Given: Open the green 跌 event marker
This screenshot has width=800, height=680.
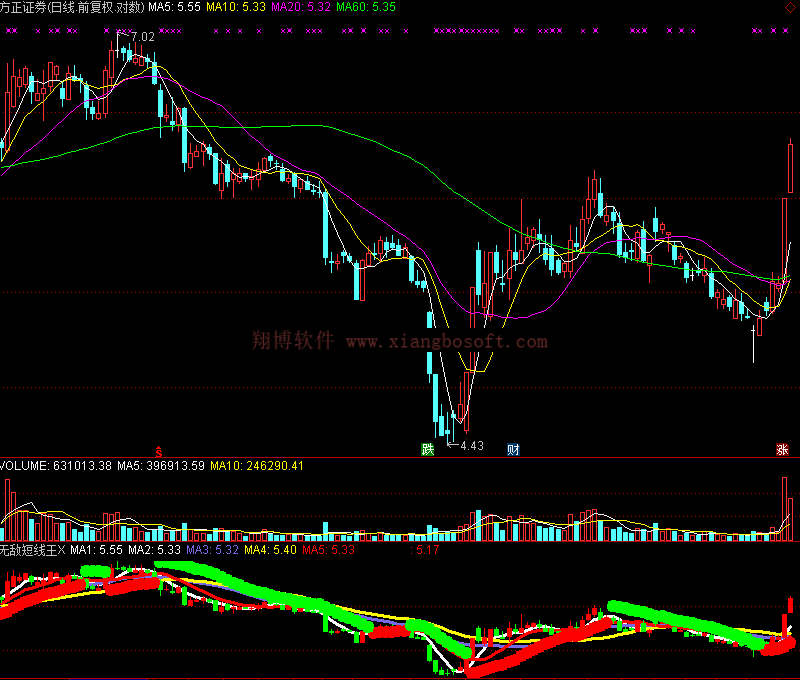Looking at the screenshot, I should [428, 449].
